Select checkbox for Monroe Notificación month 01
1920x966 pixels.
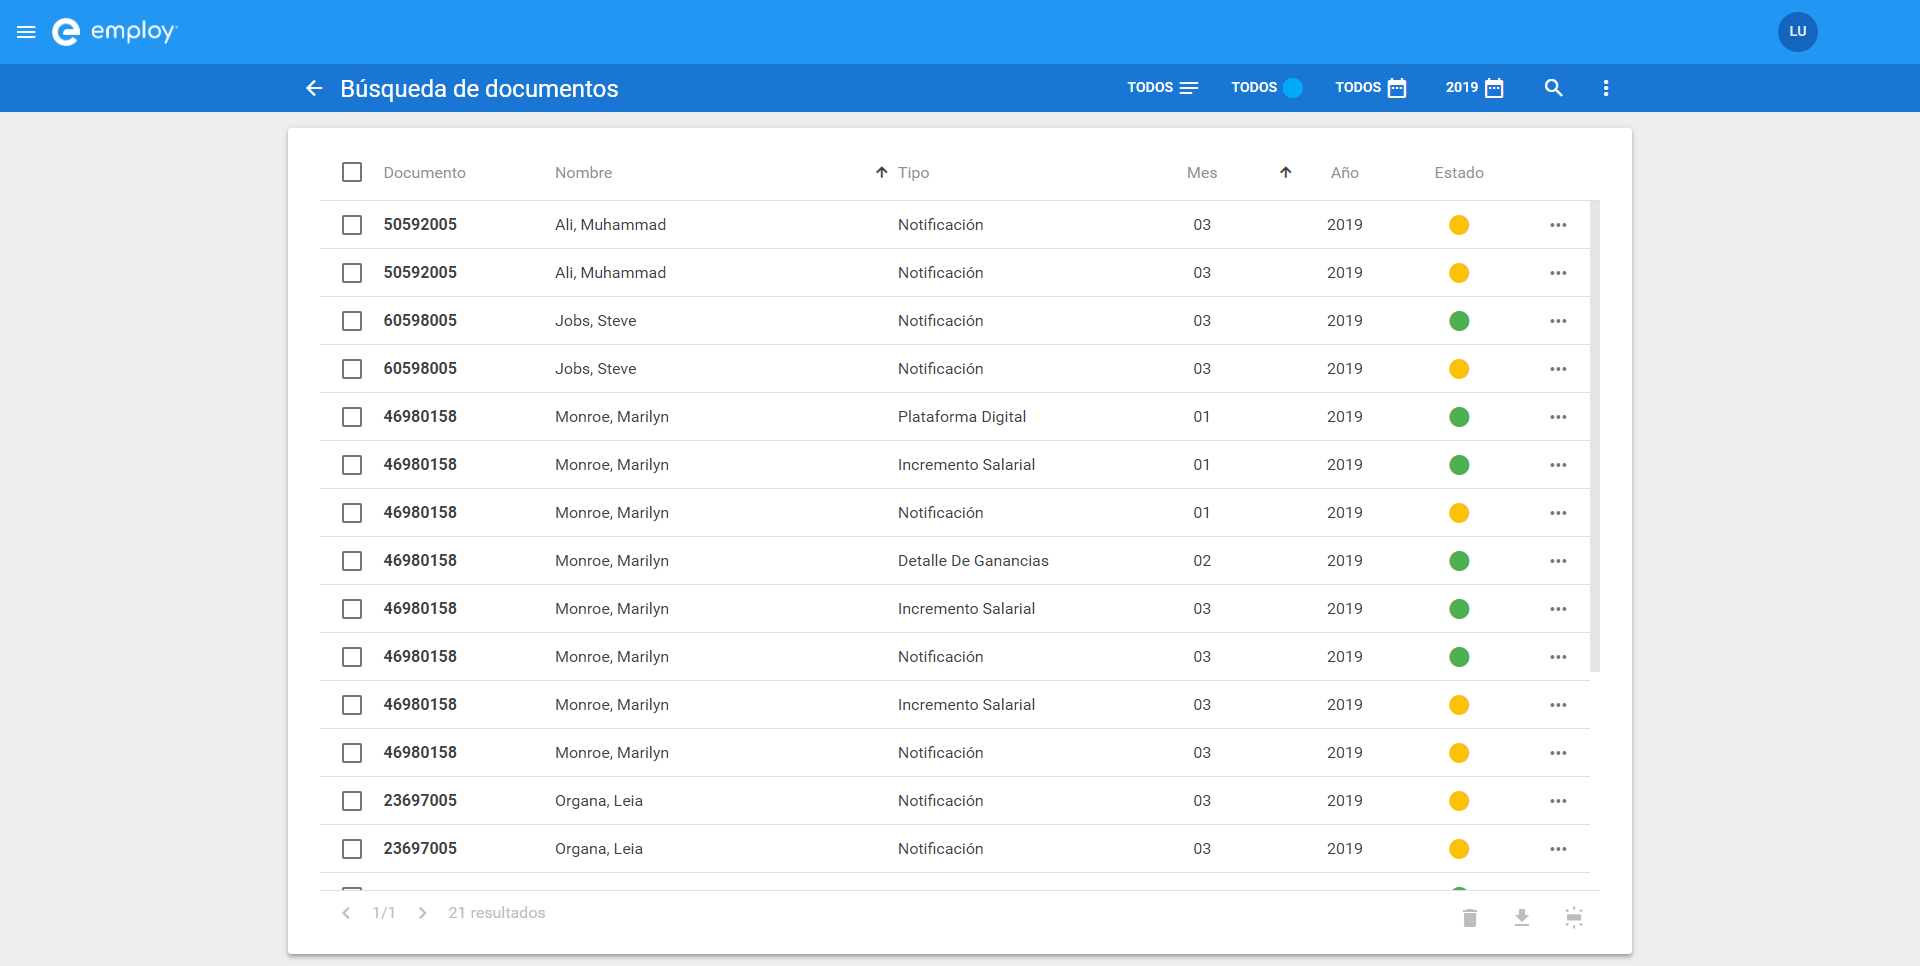point(352,513)
